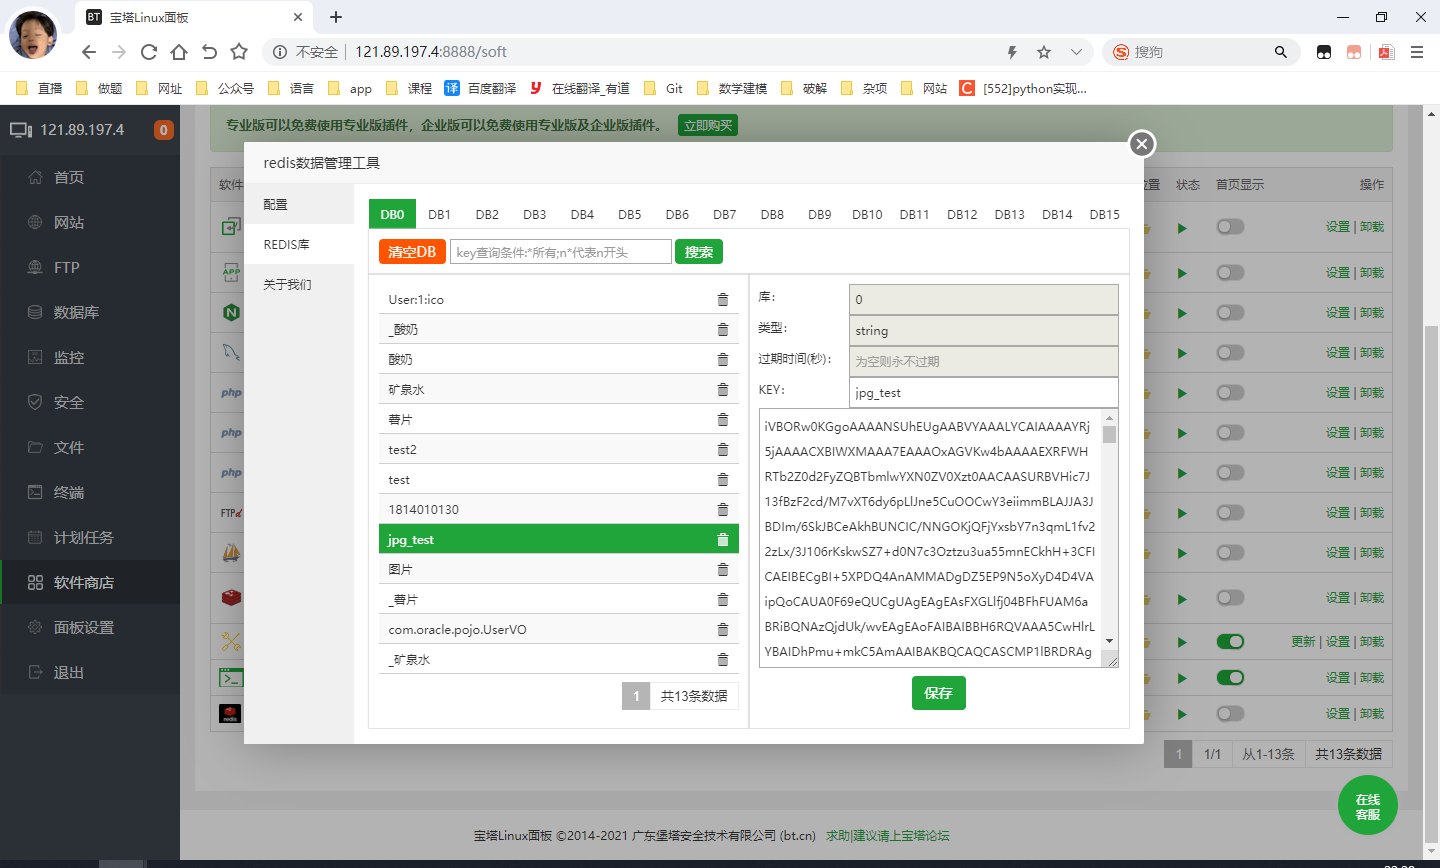Open the 配置 section in dialog sidebar
Viewport: 1440px width, 868px height.
[276, 204]
